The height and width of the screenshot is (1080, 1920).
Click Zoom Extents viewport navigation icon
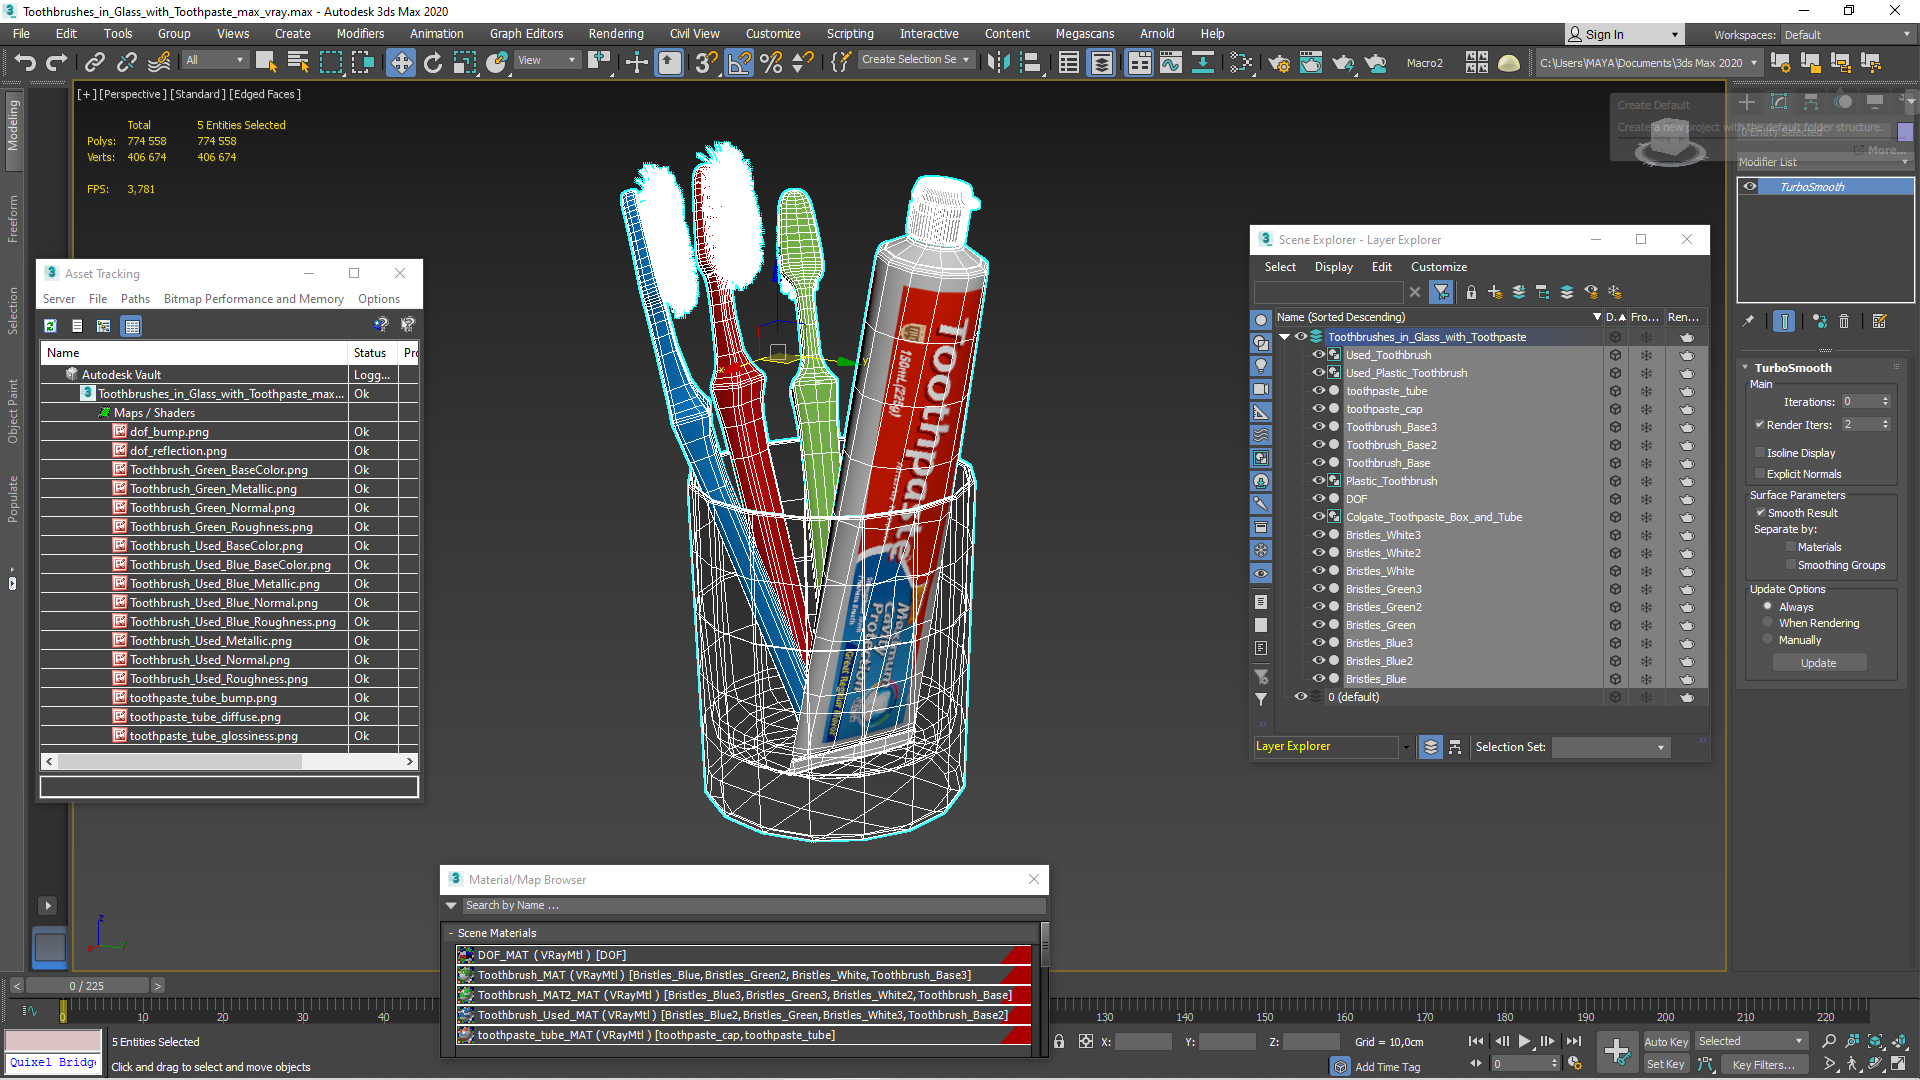click(x=1875, y=1041)
